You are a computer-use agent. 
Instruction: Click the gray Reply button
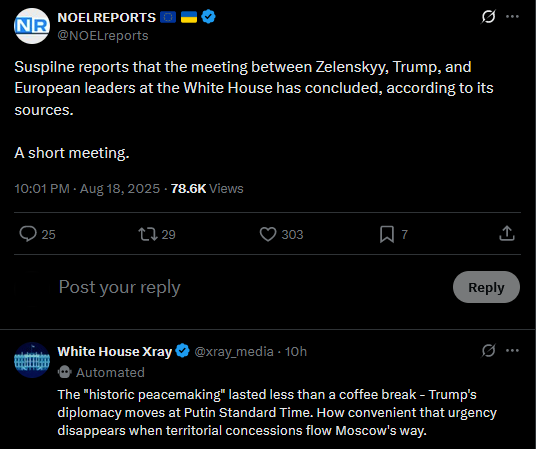[486, 287]
